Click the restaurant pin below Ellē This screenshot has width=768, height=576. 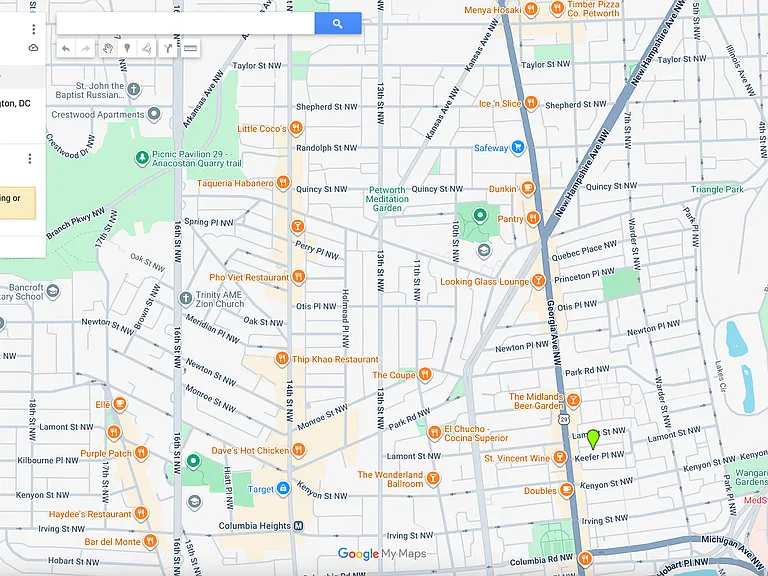[114, 432]
